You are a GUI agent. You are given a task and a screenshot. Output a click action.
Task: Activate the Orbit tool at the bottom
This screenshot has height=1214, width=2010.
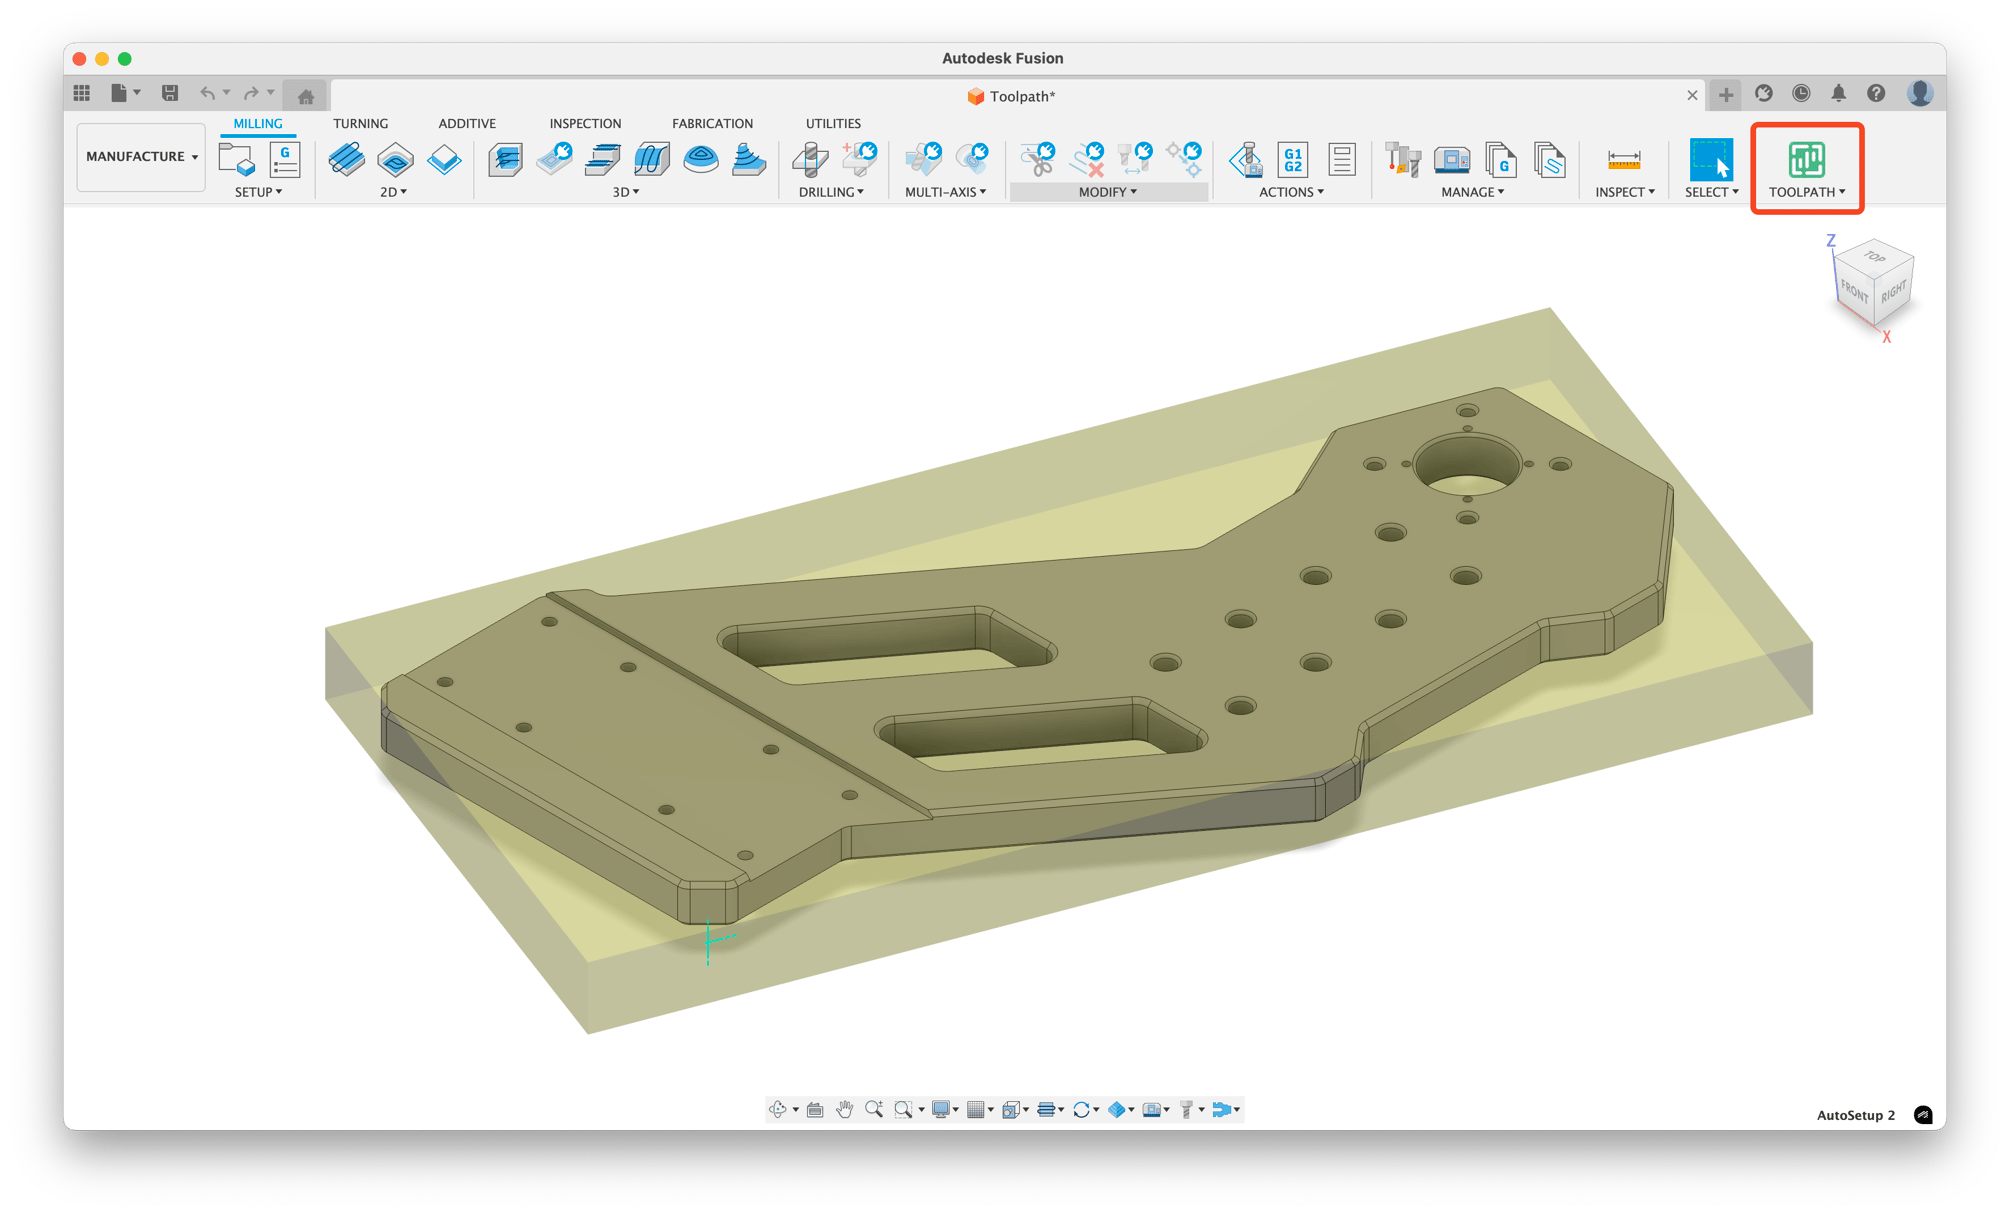[x=780, y=1109]
